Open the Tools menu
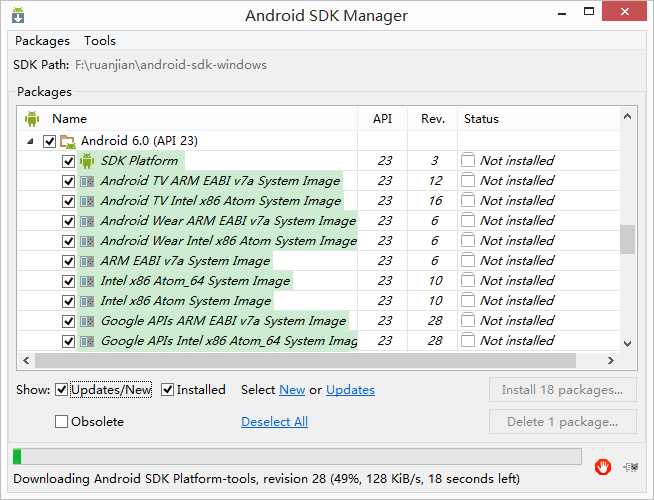The height and width of the screenshot is (500, 654). coord(100,41)
